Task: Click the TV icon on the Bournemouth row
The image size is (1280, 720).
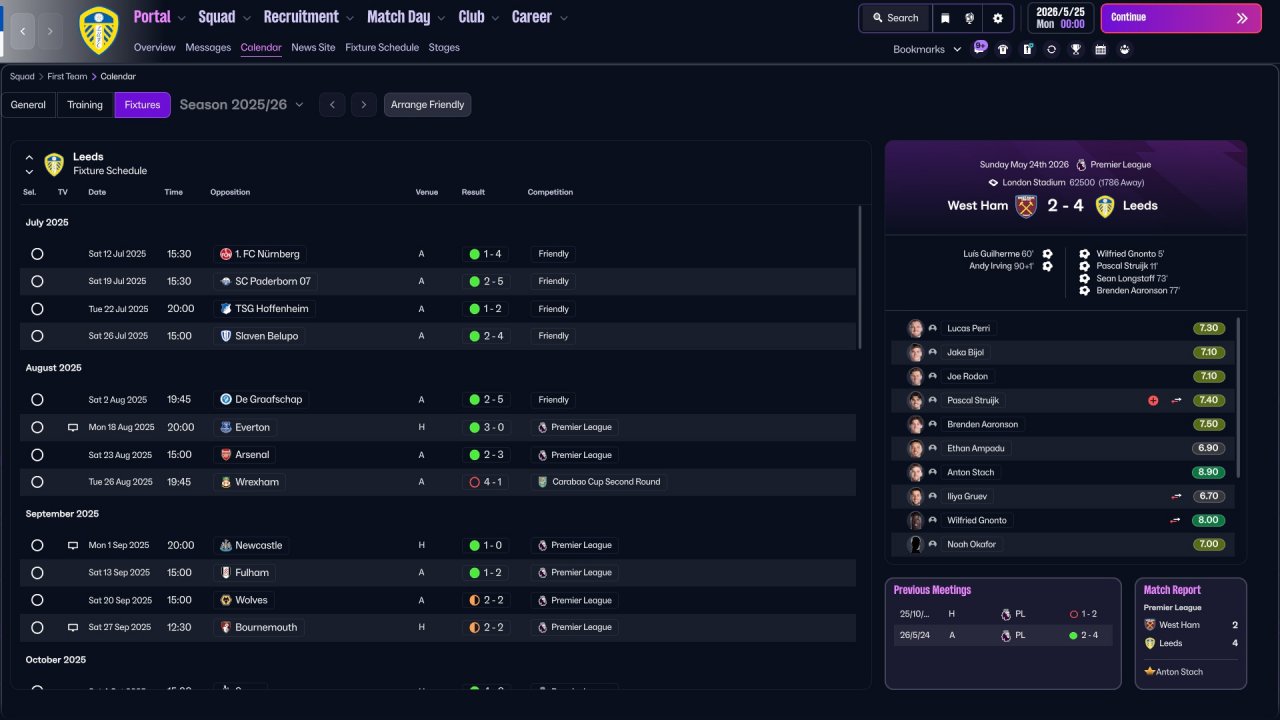Action: (72, 628)
